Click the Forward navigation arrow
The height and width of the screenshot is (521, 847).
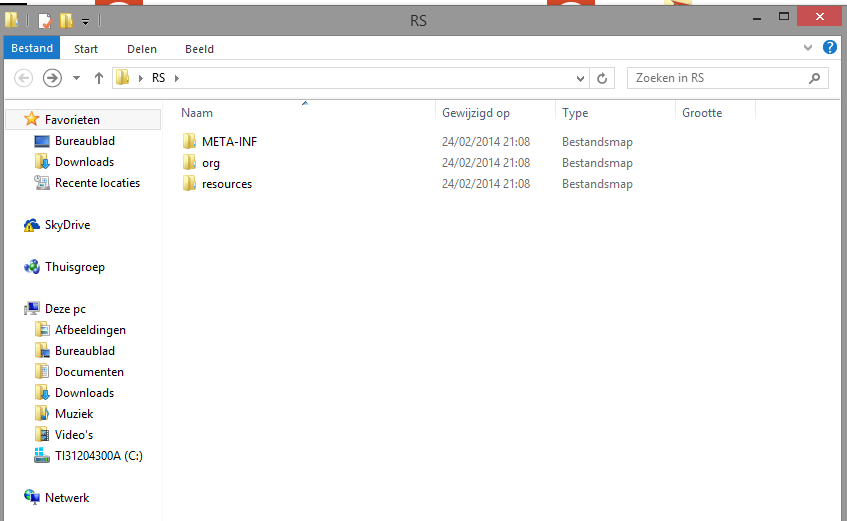point(52,78)
